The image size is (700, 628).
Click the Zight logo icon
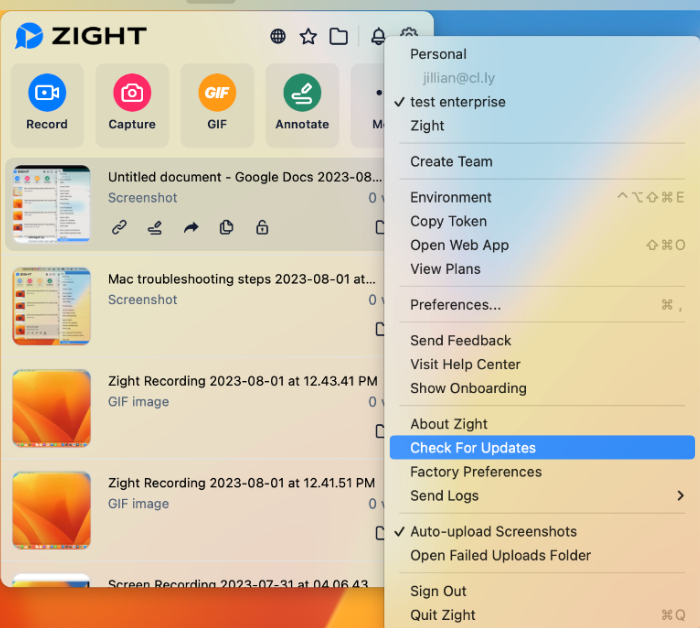[x=29, y=36]
